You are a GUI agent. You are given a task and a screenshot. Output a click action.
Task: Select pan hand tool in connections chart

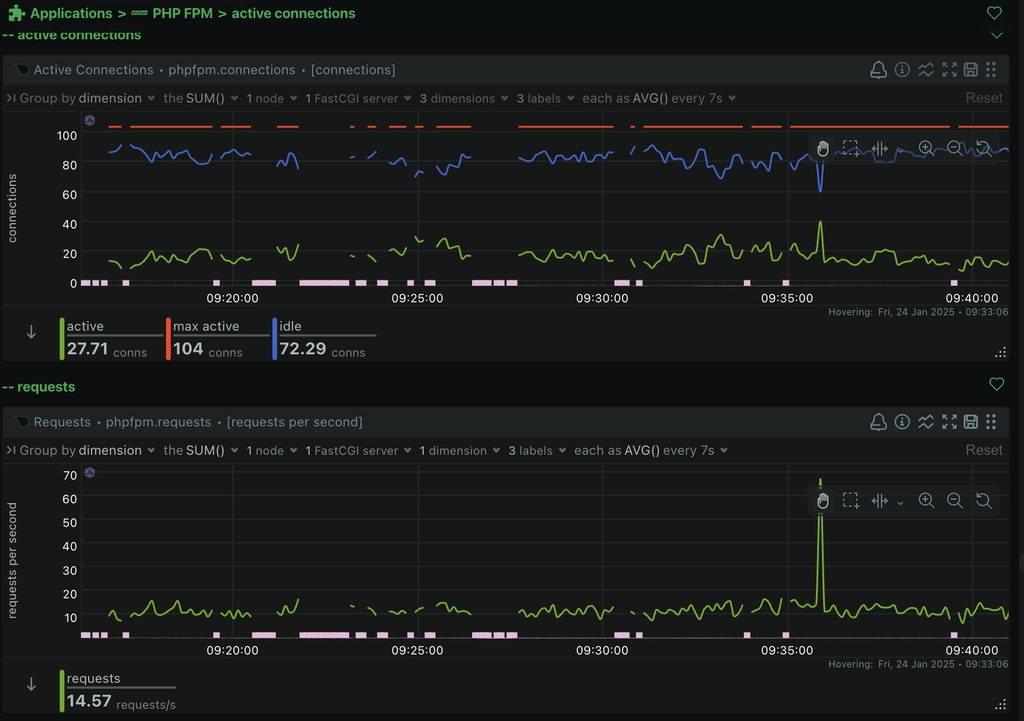(823, 148)
